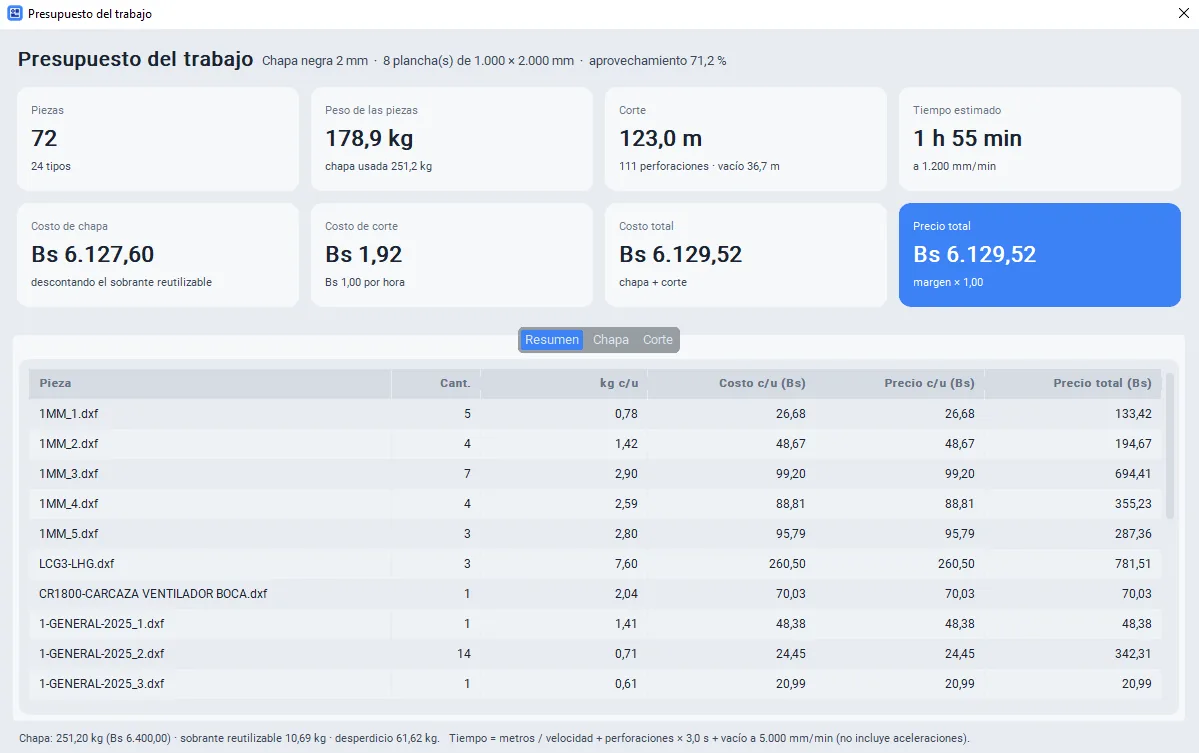Click the margen × 1,00 text
The image size is (1199, 753).
[x=948, y=282]
